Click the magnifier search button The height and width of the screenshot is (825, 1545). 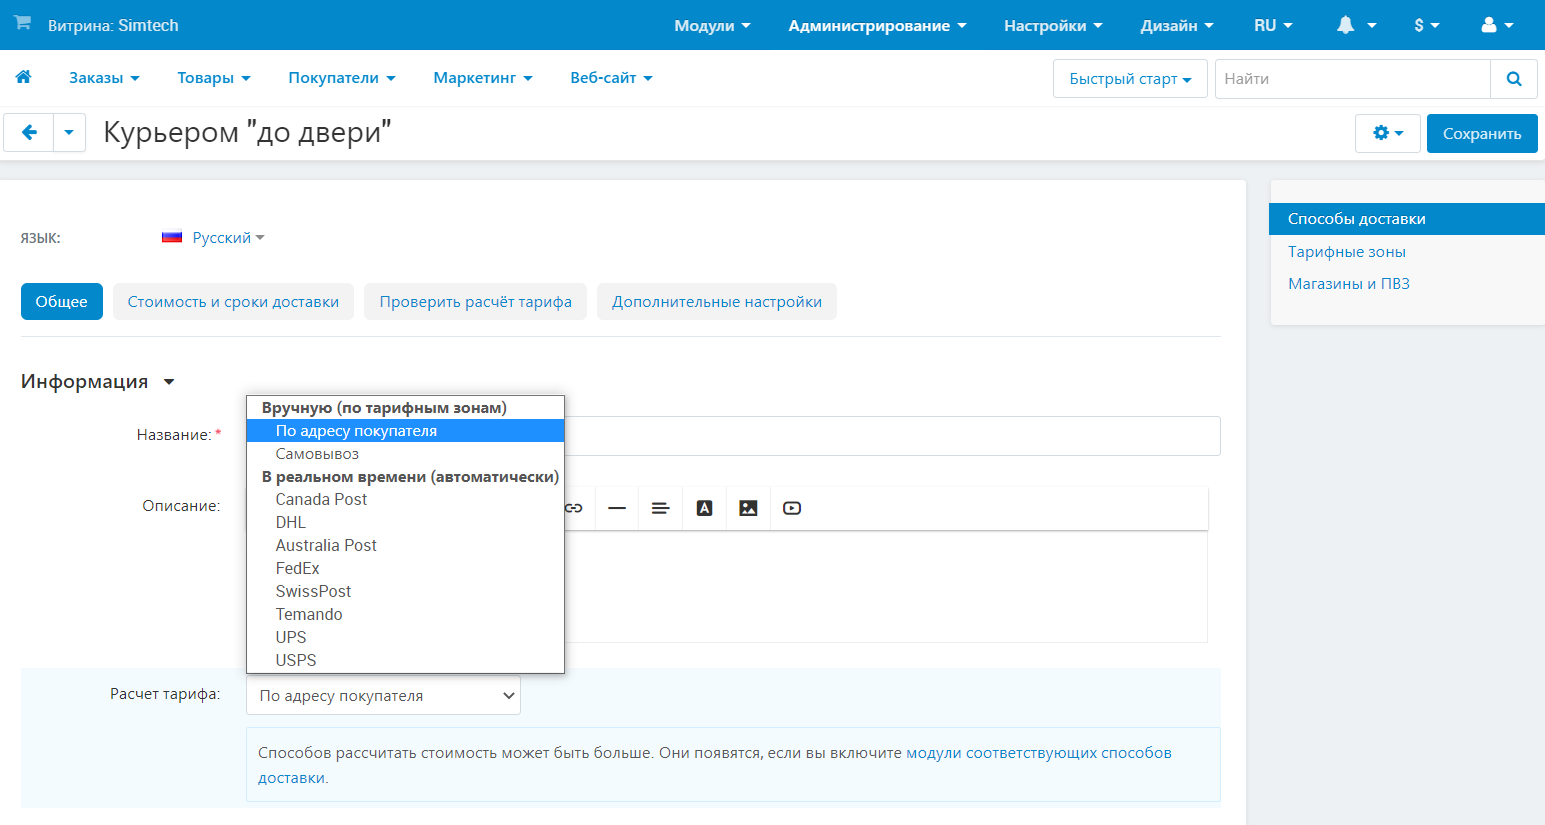click(1513, 79)
